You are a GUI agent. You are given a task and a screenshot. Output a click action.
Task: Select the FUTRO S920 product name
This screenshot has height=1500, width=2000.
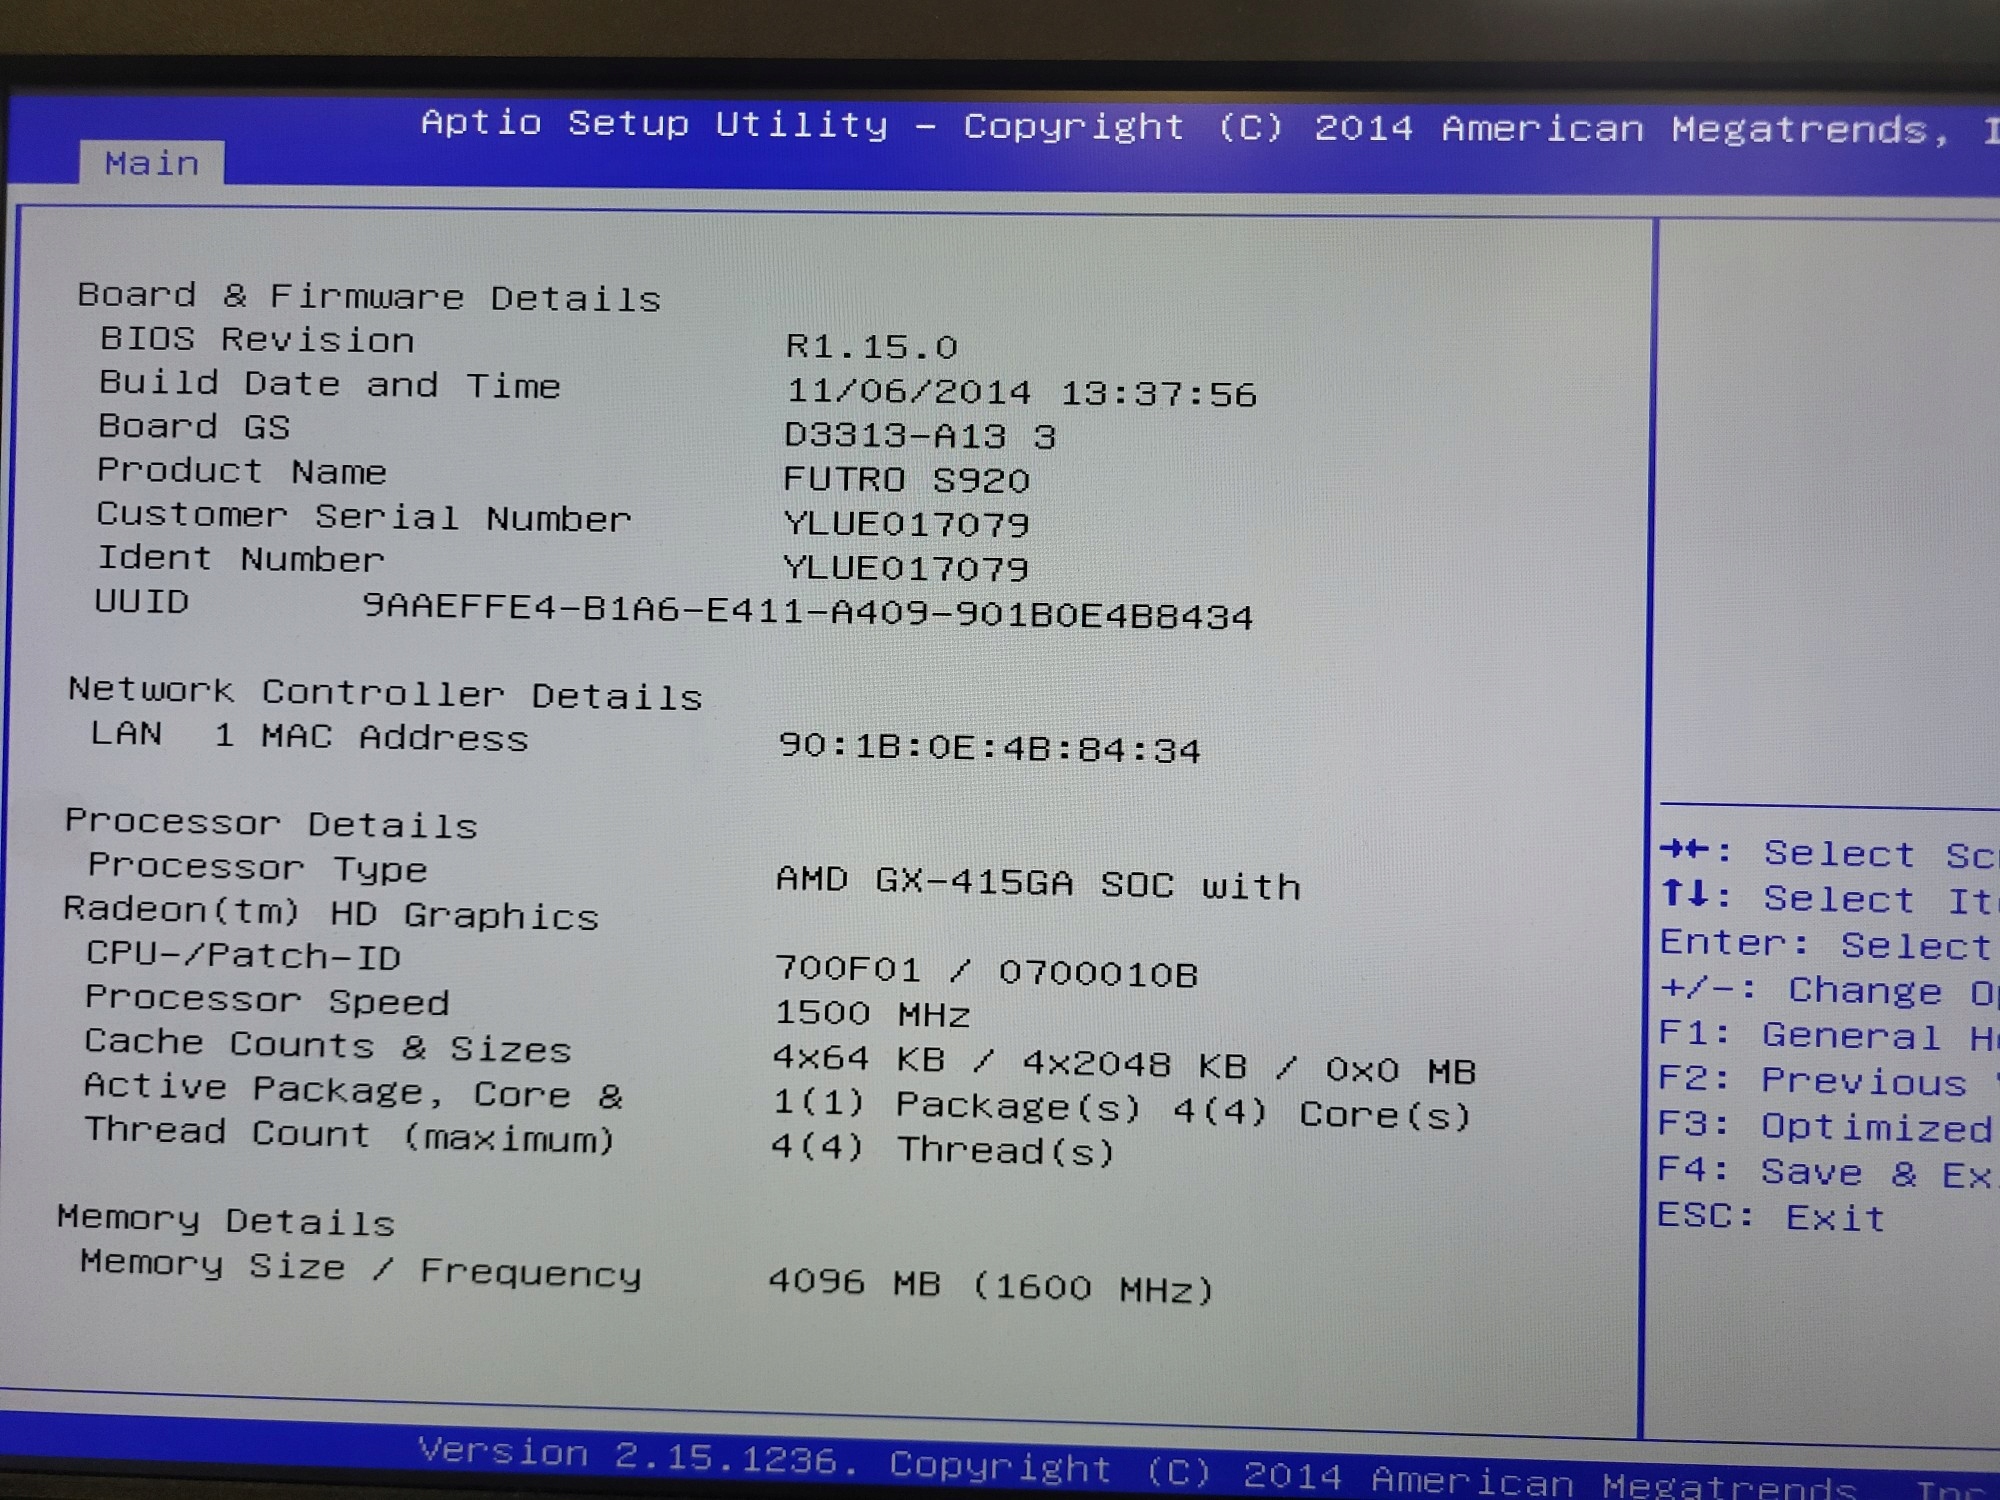tap(906, 480)
